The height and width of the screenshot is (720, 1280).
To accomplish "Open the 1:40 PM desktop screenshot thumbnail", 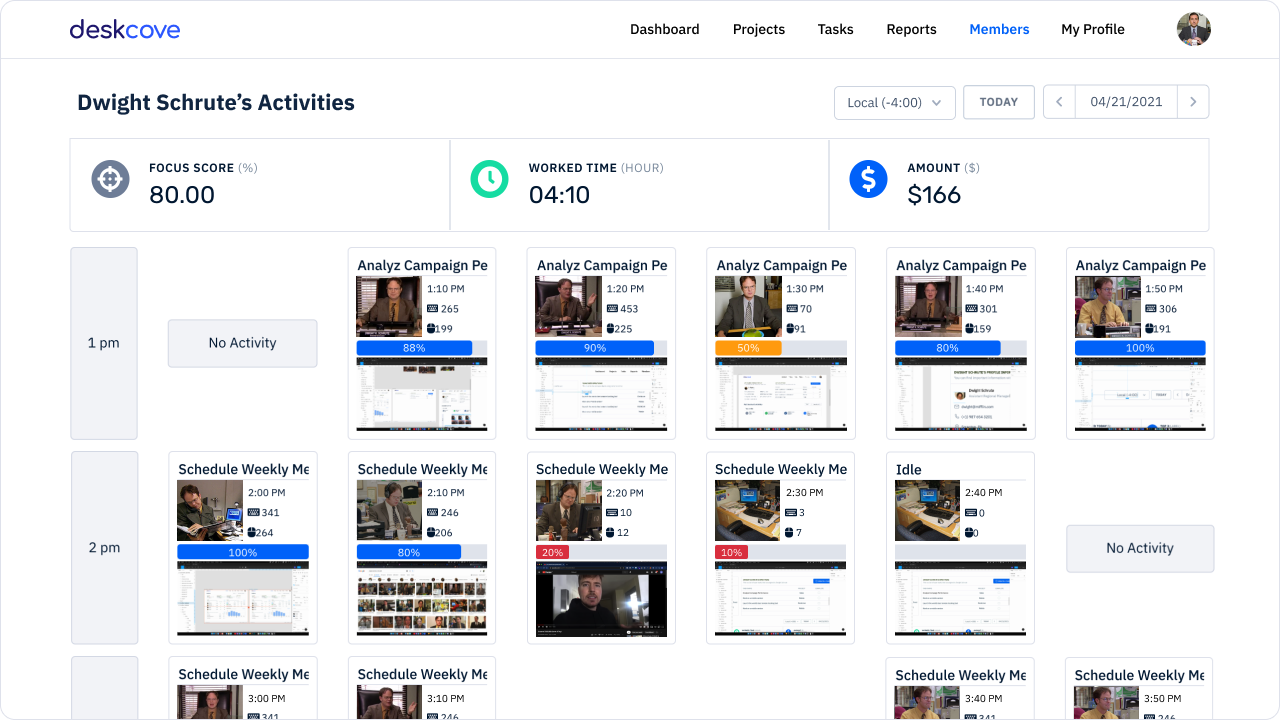I will click(960, 395).
